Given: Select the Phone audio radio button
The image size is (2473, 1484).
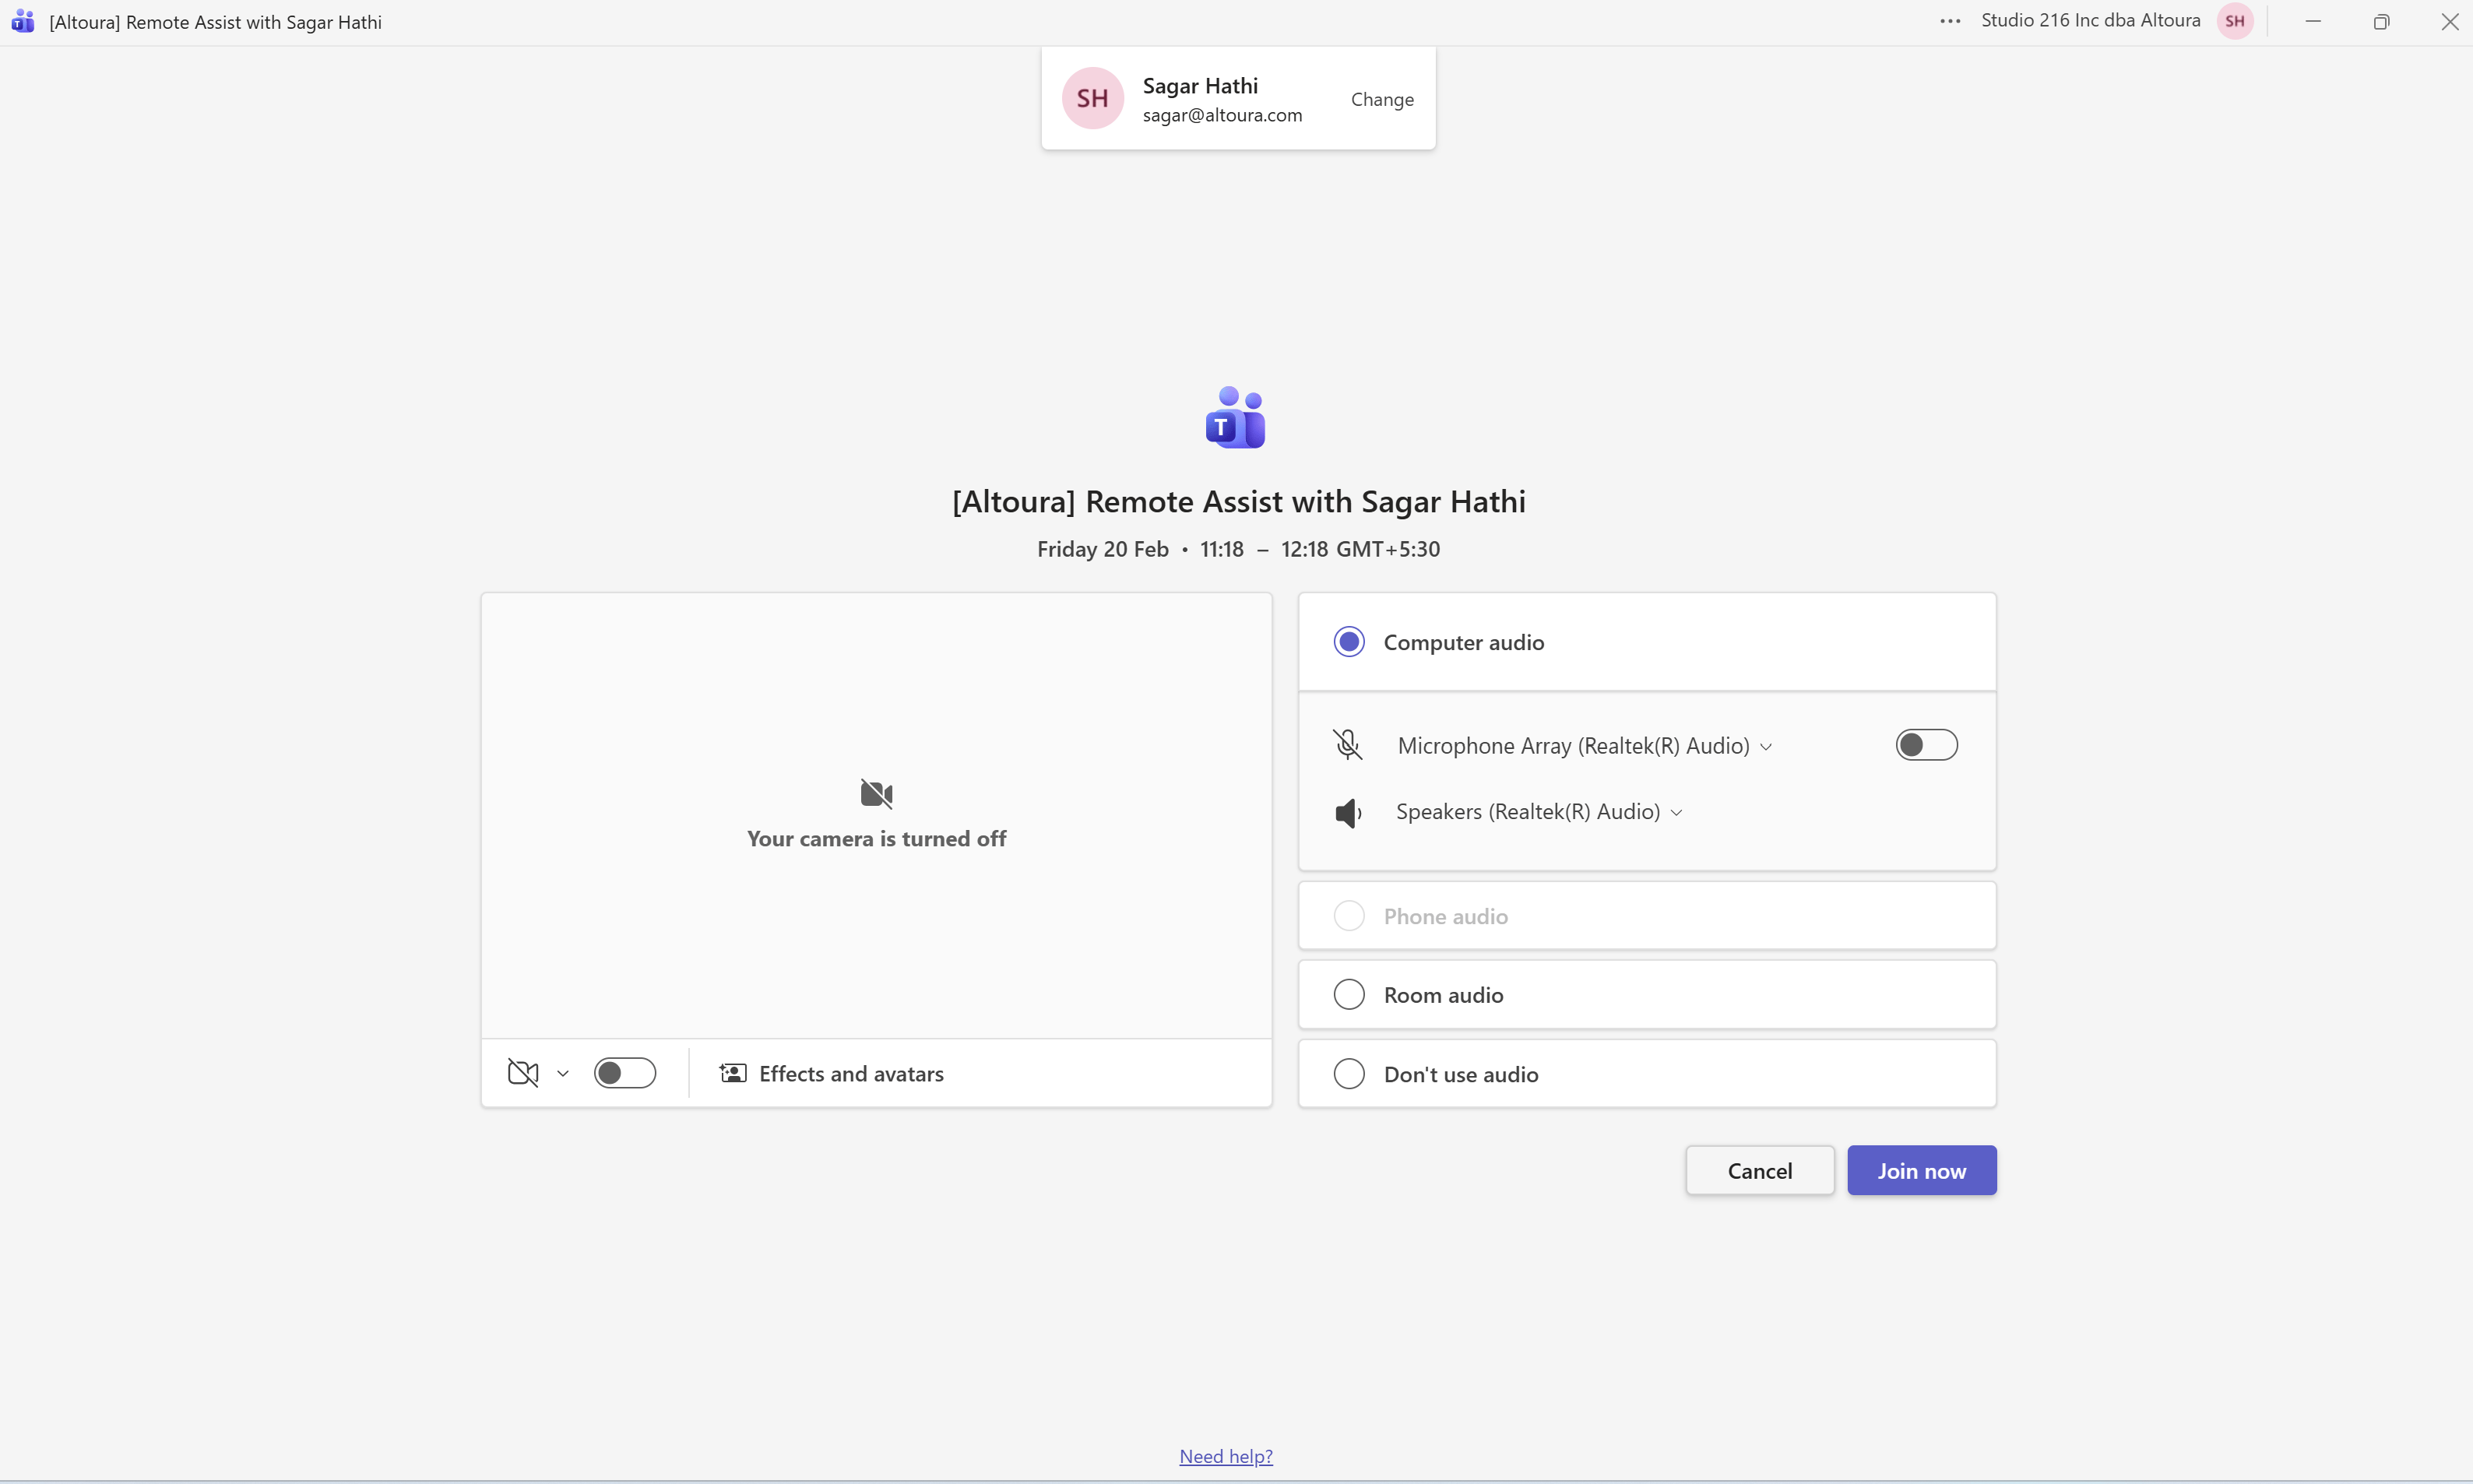Looking at the screenshot, I should click(x=1349, y=916).
